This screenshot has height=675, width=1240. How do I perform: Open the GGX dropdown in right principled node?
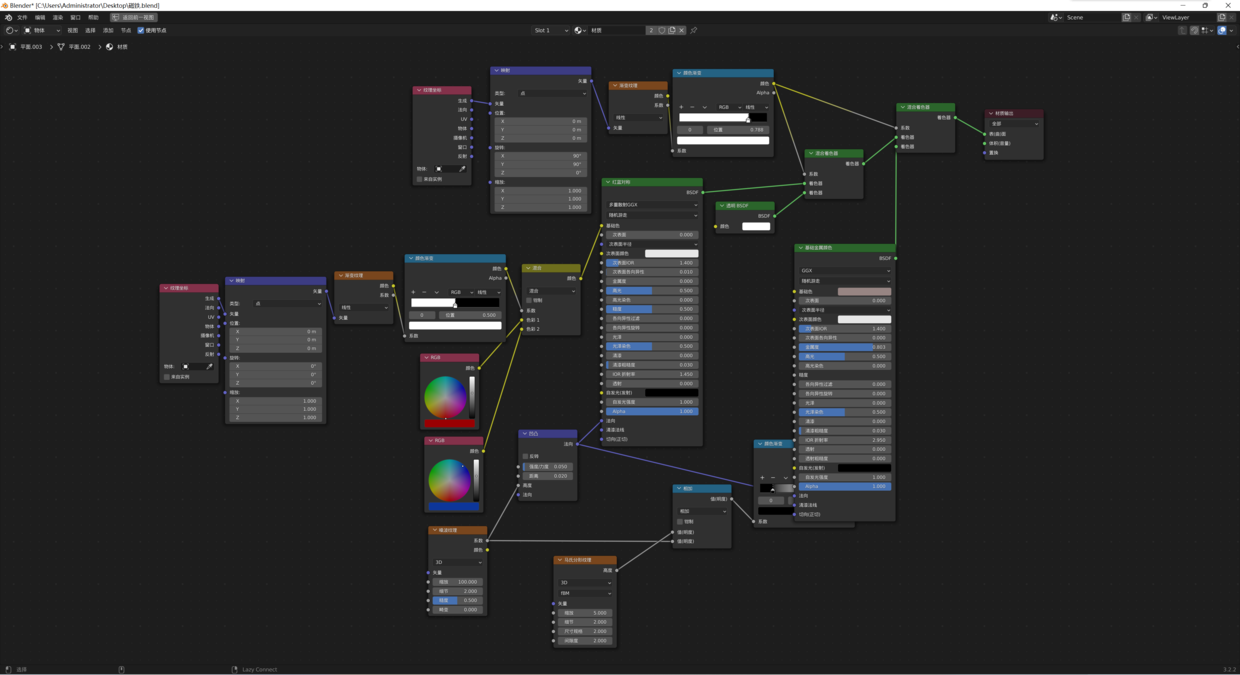(845, 270)
